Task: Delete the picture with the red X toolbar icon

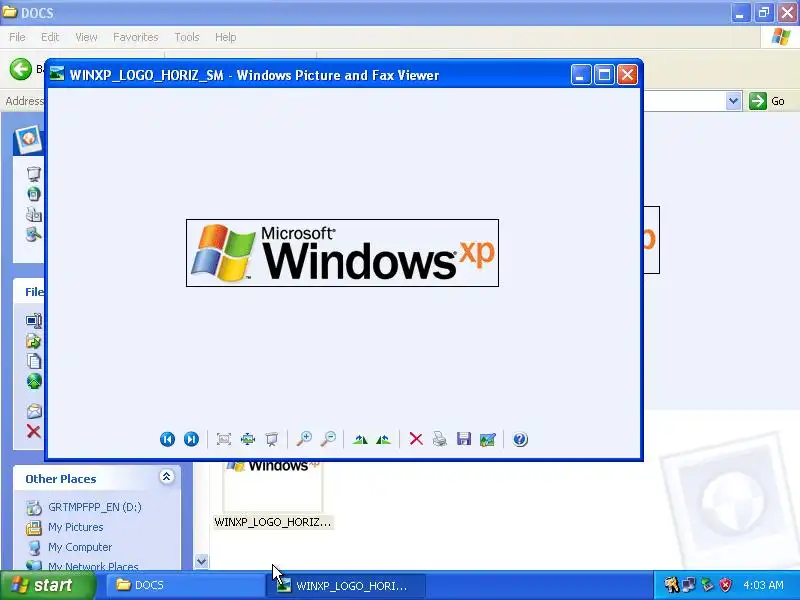Action: (416, 439)
